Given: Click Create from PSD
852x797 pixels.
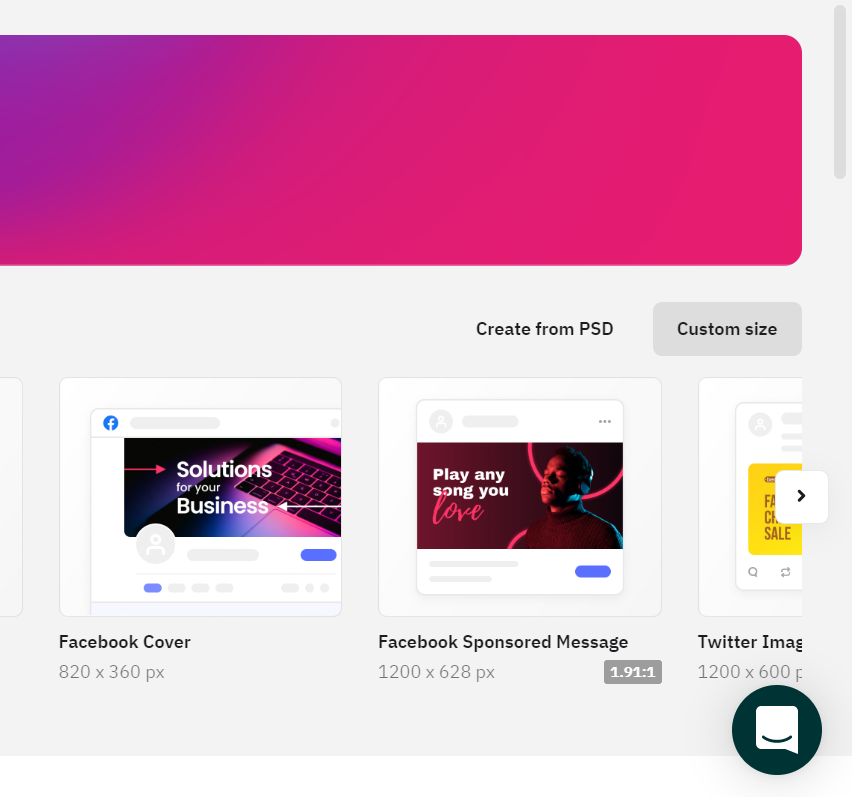Looking at the screenshot, I should [544, 329].
